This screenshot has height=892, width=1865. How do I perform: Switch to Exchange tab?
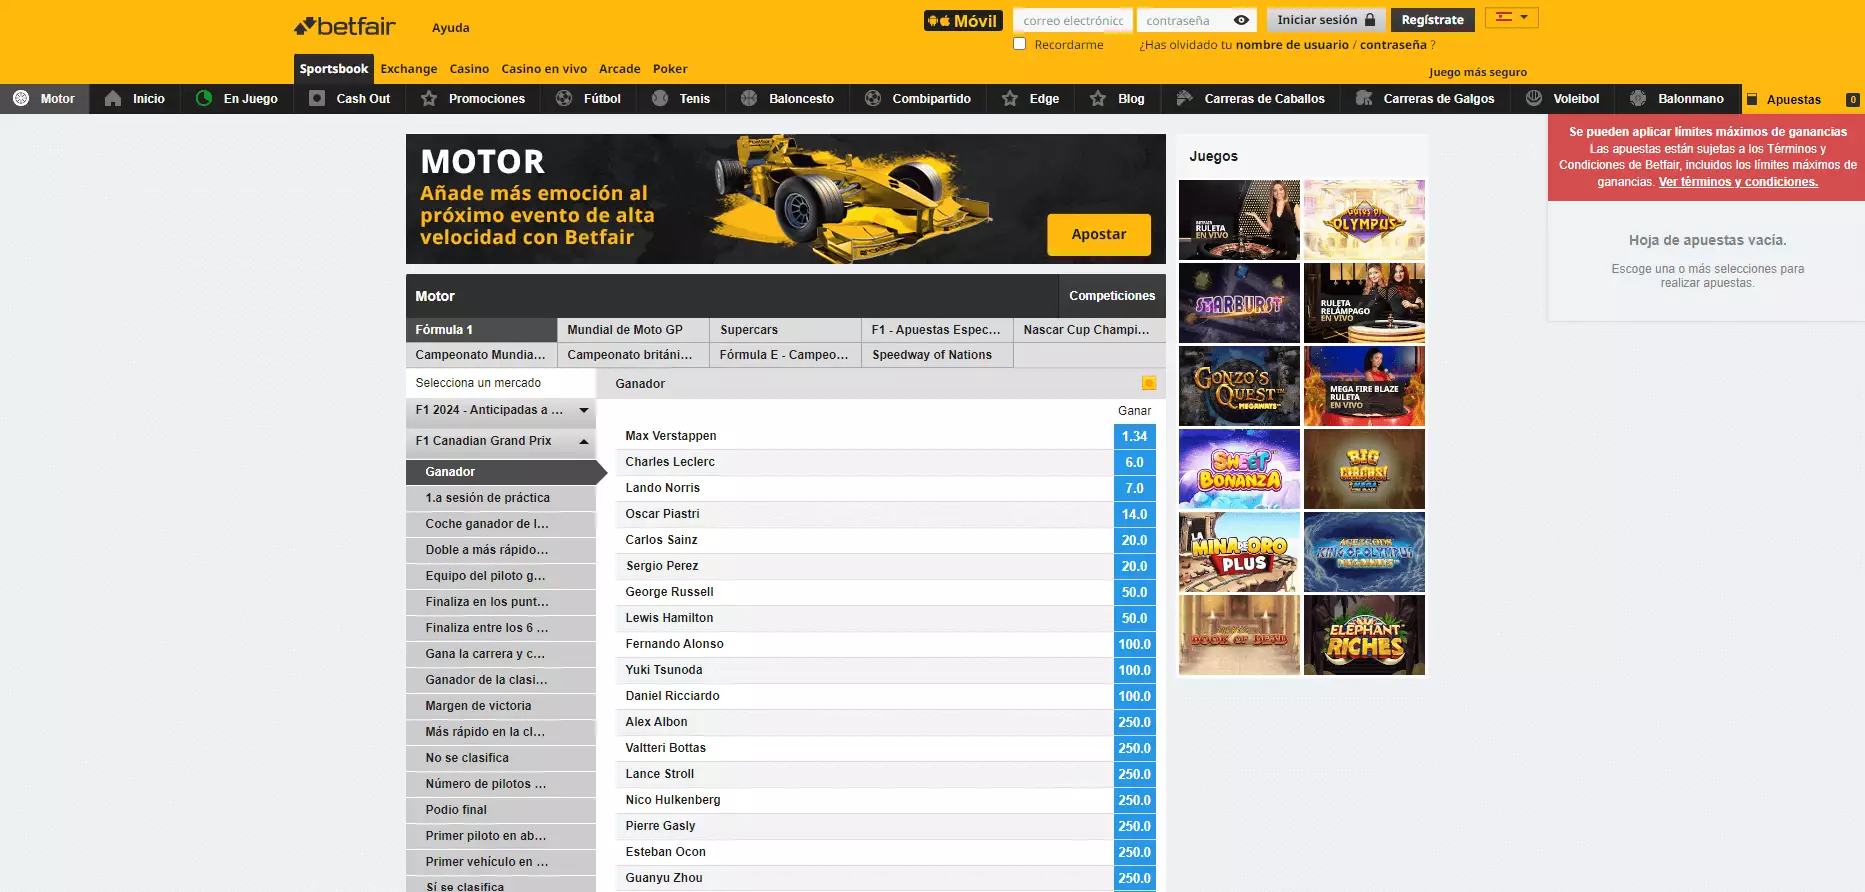pos(409,69)
